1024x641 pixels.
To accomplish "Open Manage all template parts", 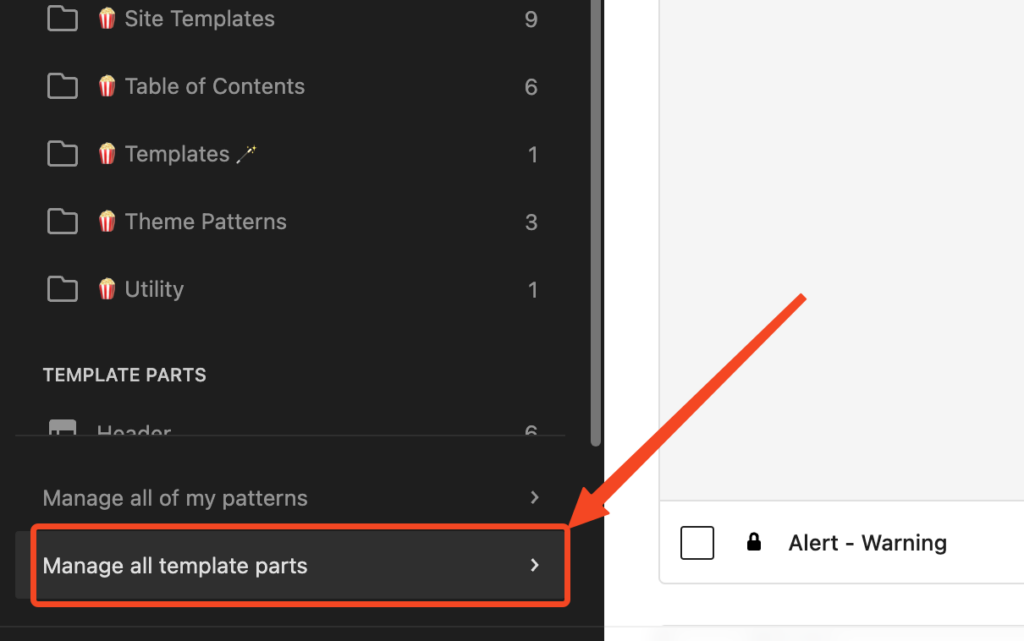I will click(x=300, y=565).
